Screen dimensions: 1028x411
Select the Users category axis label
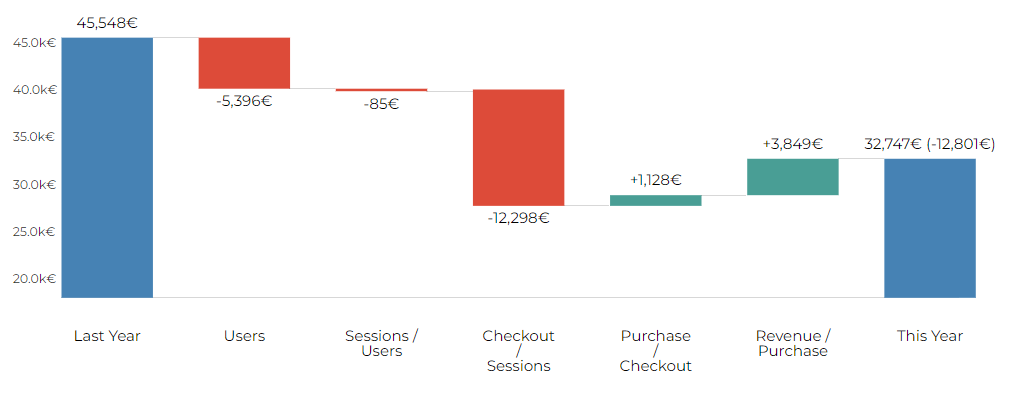tap(245, 336)
